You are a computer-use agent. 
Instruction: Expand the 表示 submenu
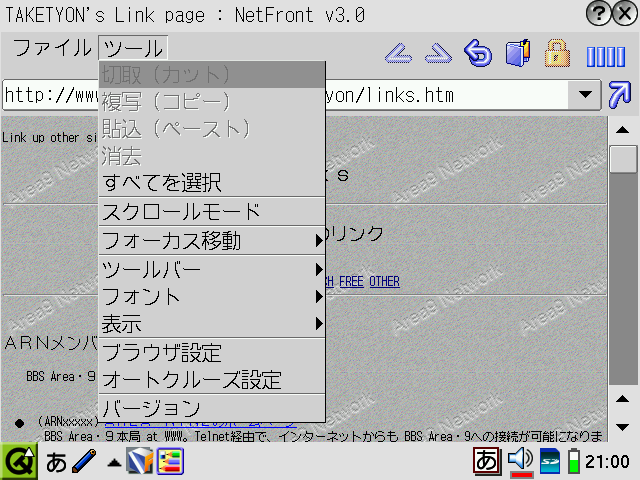pos(212,324)
